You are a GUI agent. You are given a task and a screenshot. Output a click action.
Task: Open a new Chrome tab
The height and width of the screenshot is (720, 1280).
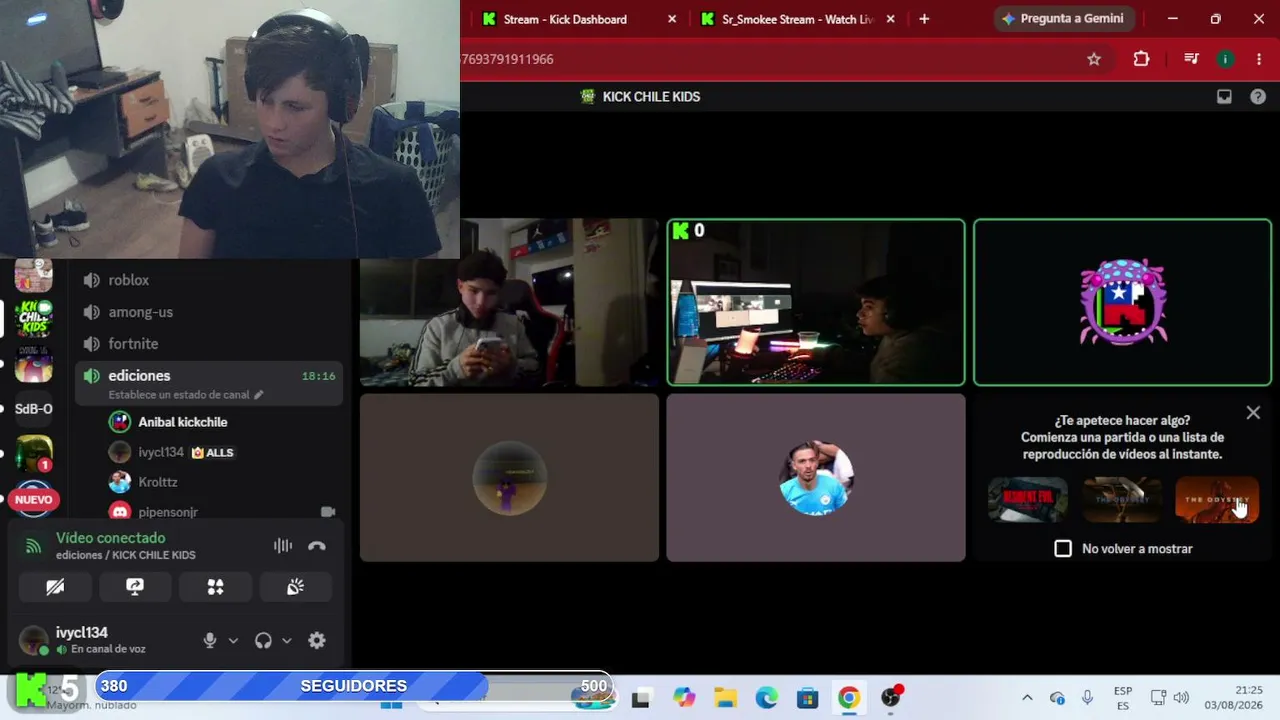924,19
